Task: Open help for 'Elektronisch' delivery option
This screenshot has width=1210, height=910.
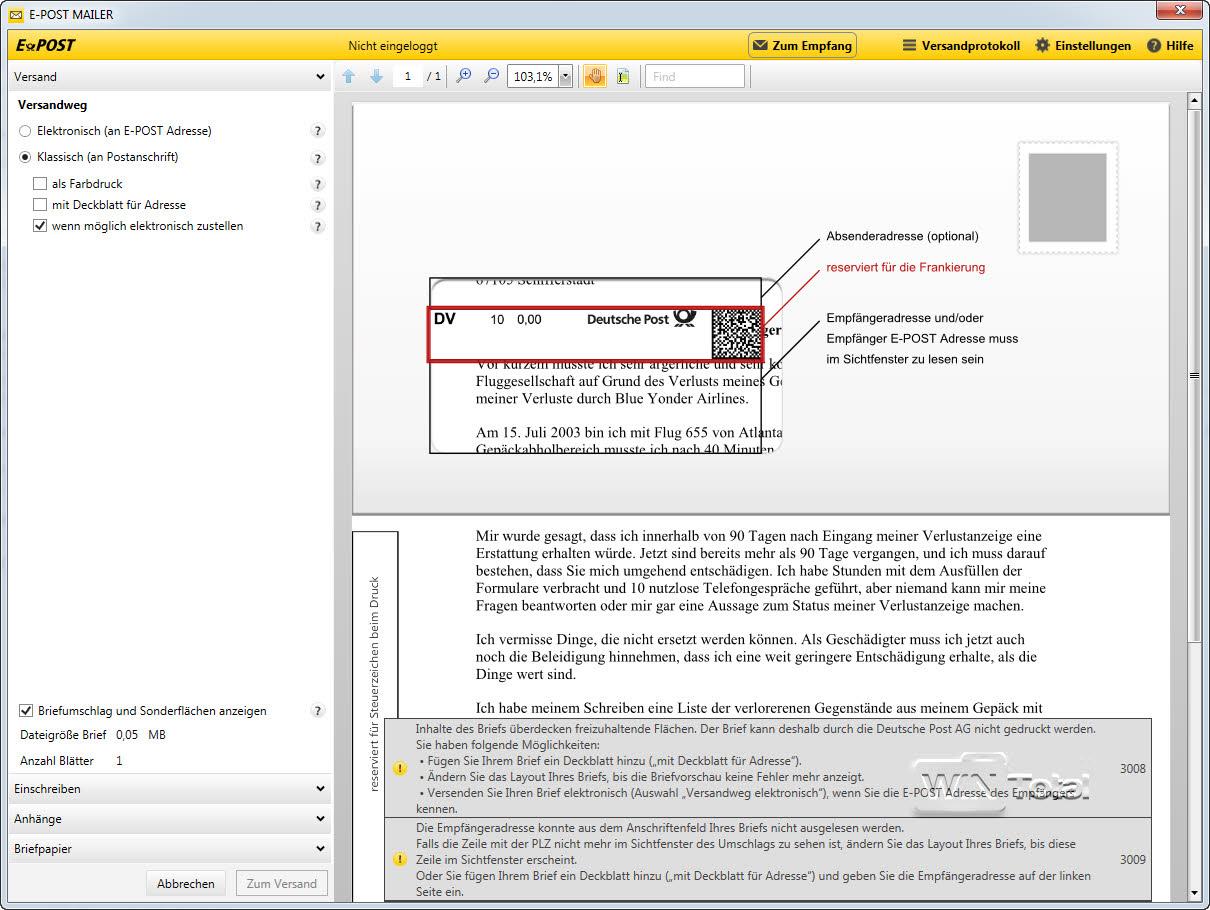Action: 318,131
